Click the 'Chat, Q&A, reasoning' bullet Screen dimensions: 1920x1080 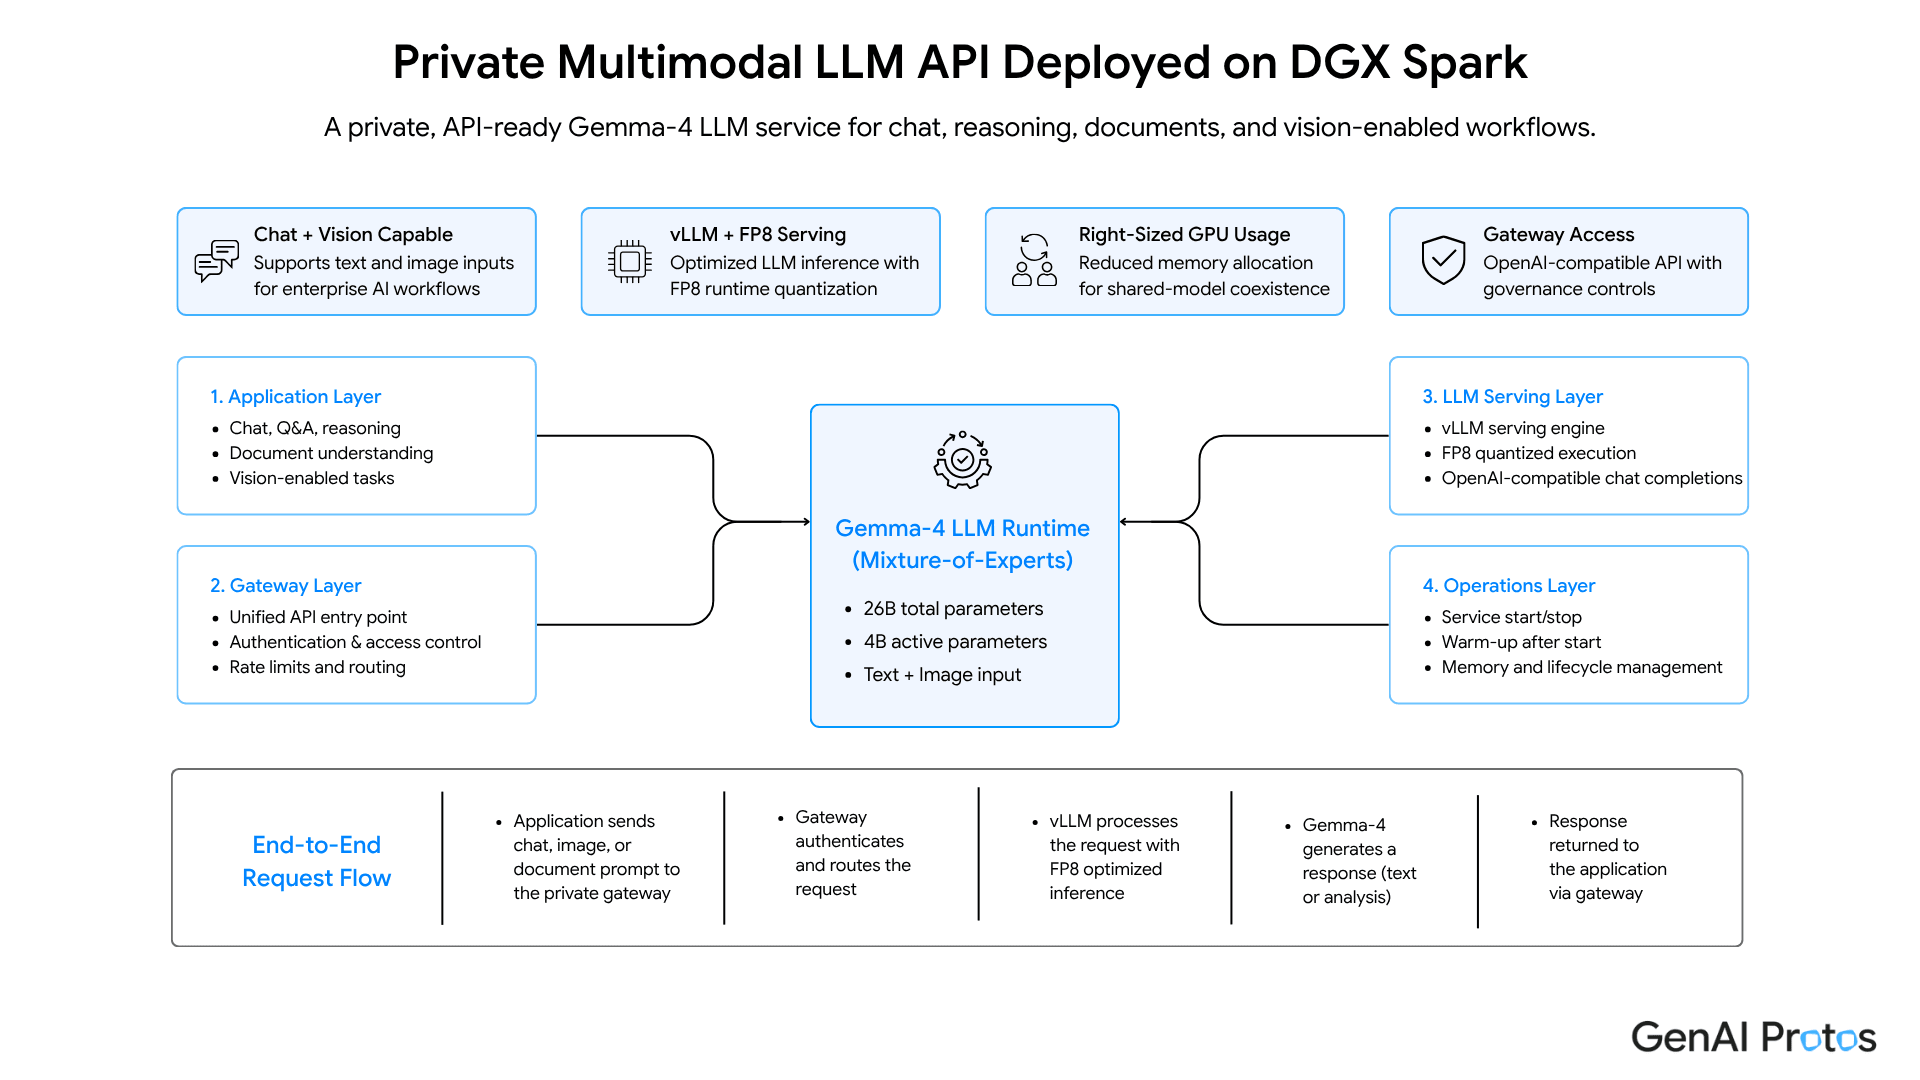coord(315,428)
